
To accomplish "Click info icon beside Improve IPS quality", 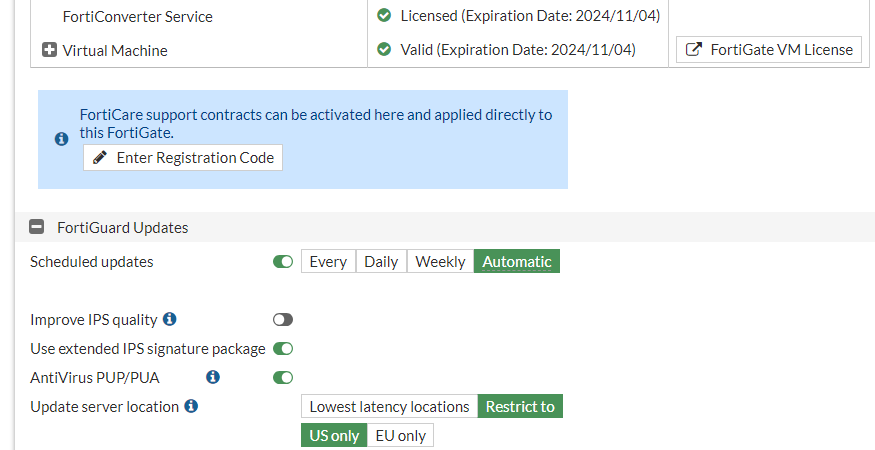I will (x=170, y=319).
